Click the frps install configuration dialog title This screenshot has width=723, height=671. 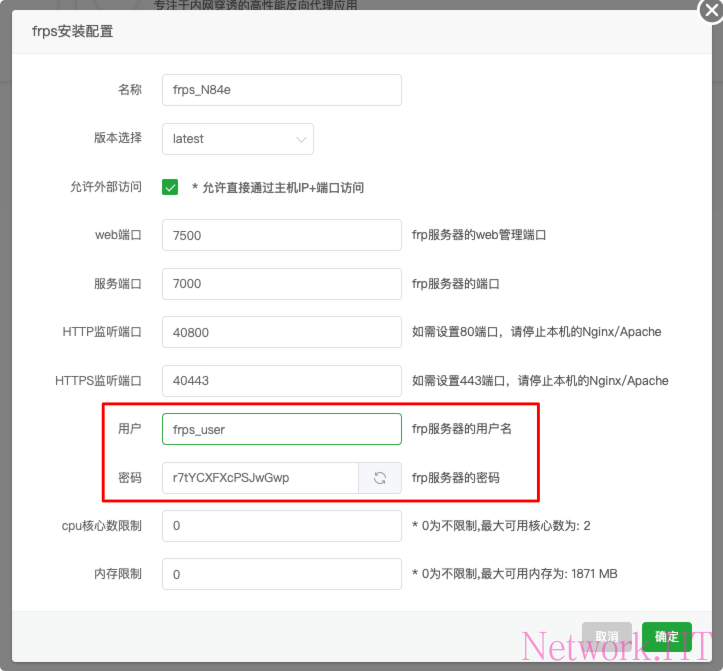(x=73, y=32)
